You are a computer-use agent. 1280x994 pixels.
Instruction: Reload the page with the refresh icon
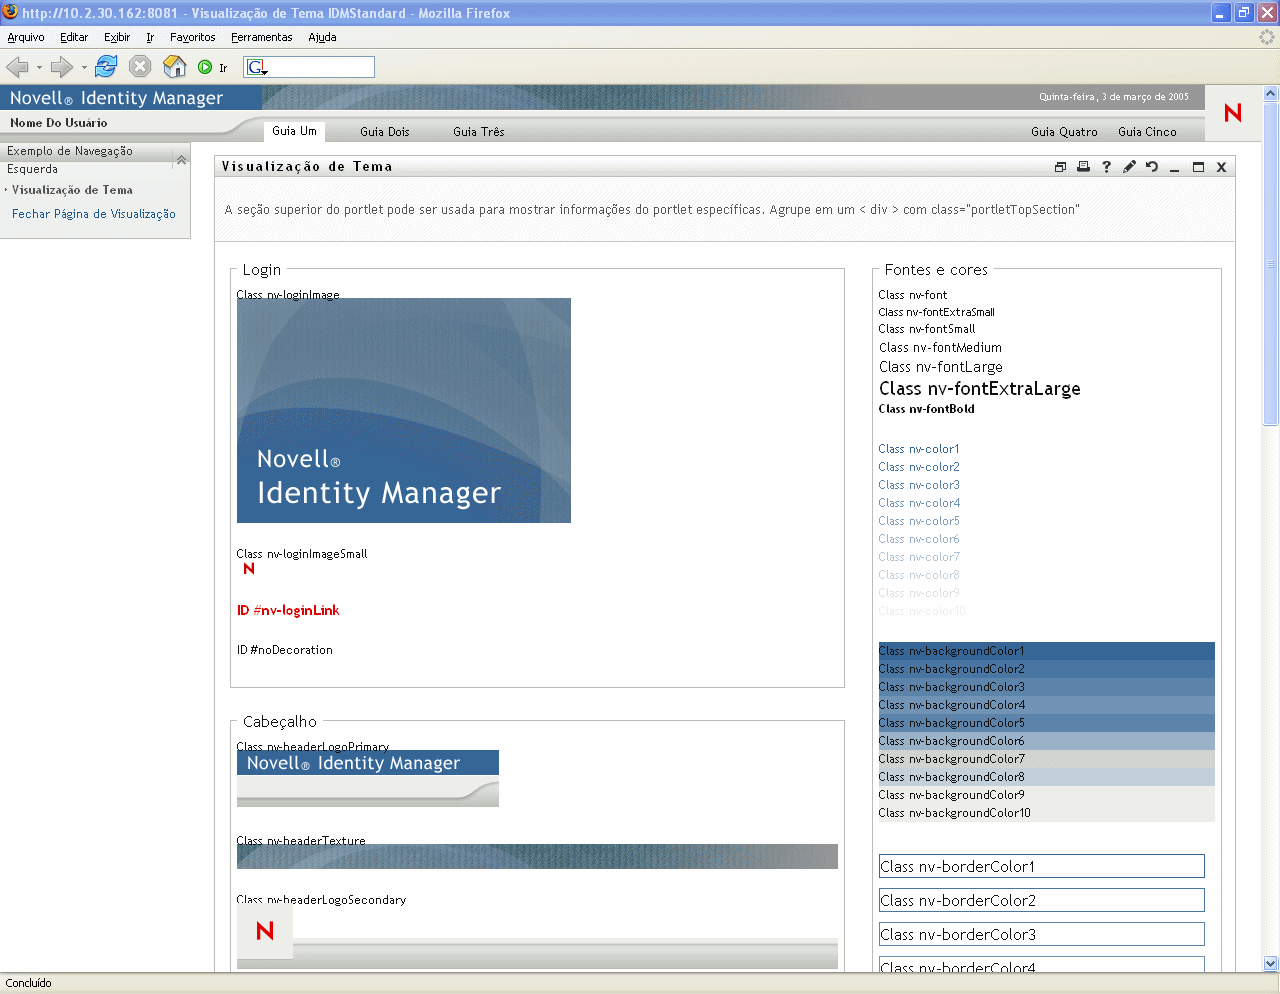click(106, 67)
